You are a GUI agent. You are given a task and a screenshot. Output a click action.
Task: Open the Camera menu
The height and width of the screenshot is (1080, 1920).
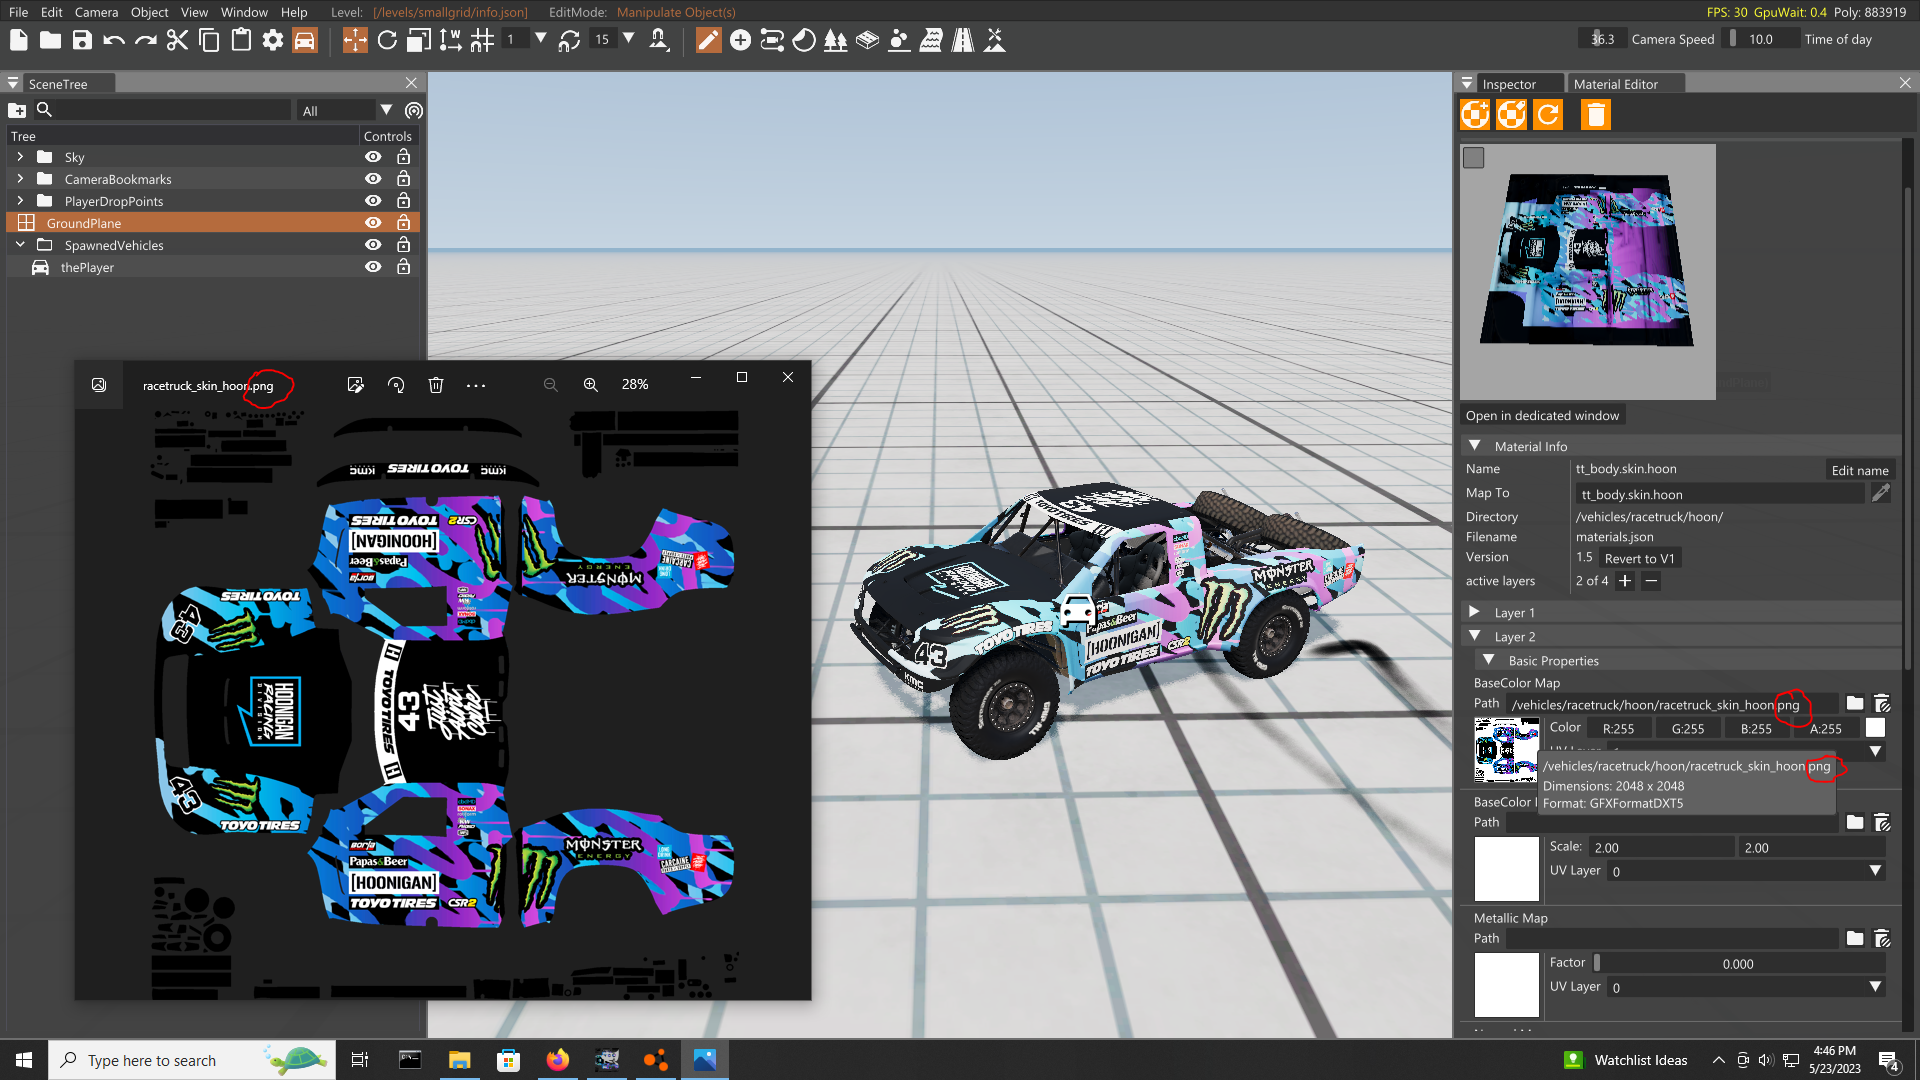coord(96,12)
